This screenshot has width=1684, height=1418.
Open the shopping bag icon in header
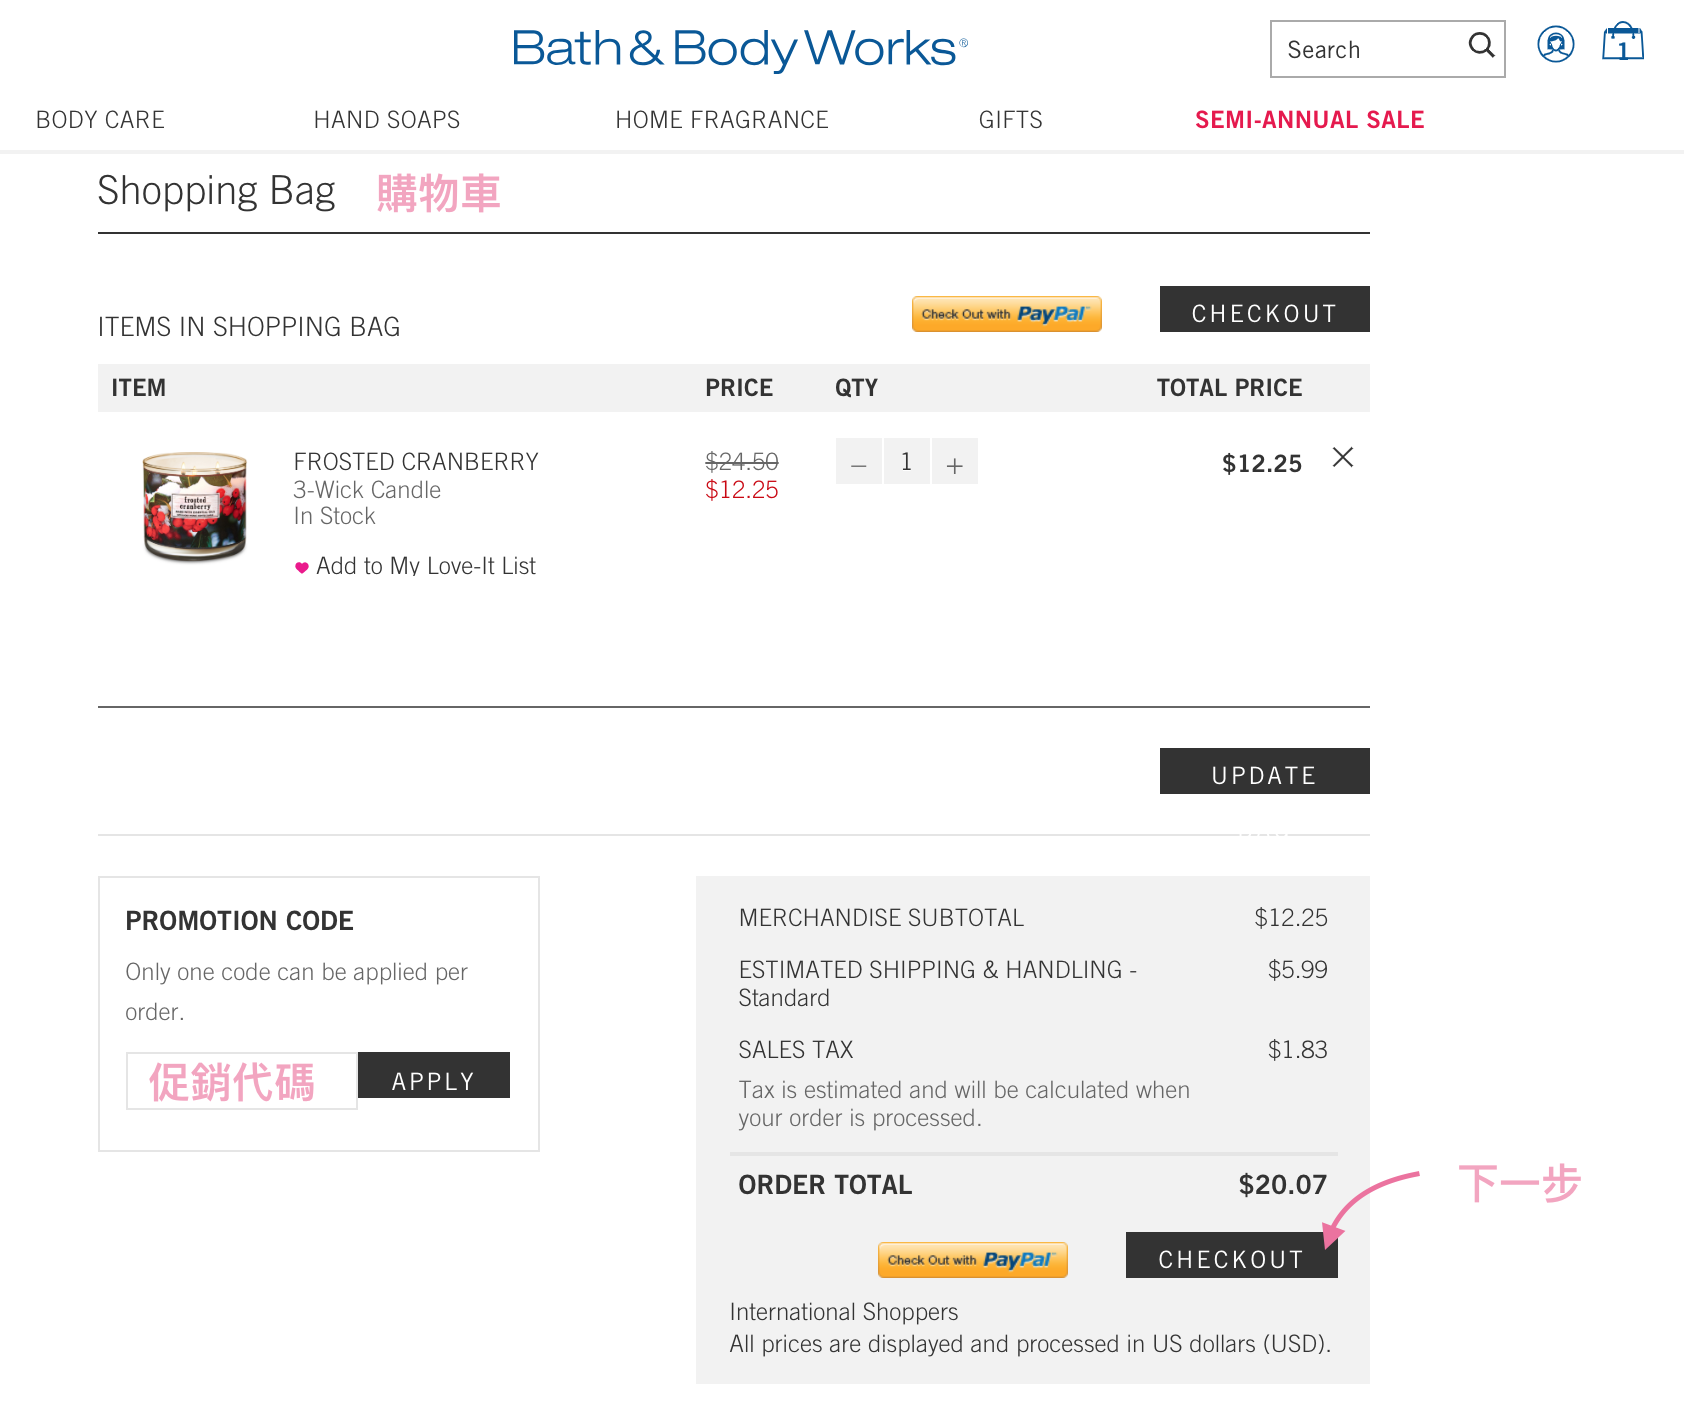1622,44
